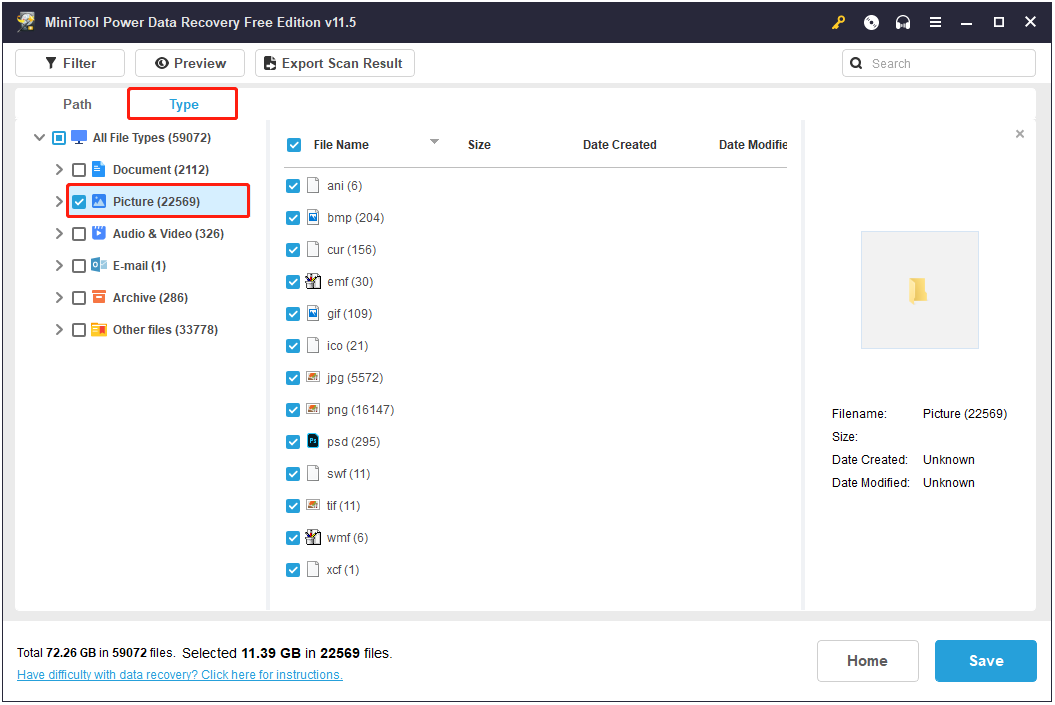Click the Audio & Video type icon
The width and height of the screenshot is (1055, 705).
[x=99, y=233]
